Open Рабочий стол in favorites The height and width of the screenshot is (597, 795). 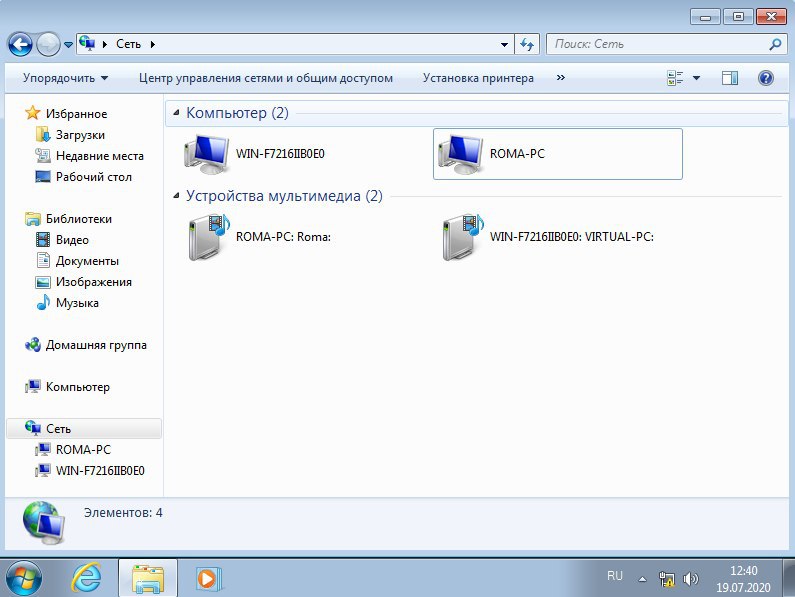click(x=93, y=177)
